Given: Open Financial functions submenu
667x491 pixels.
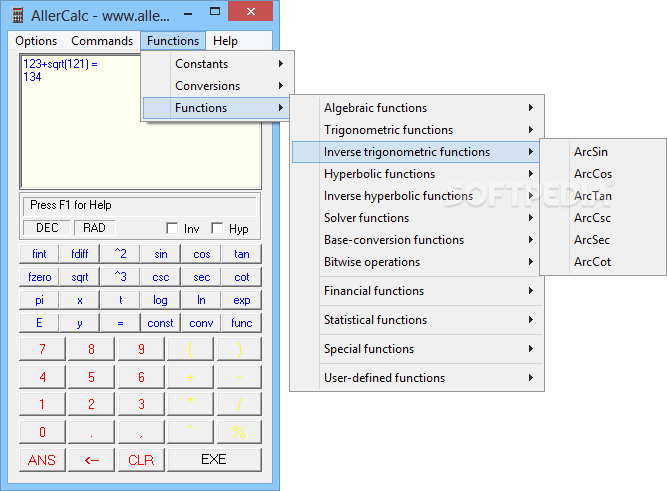Looking at the screenshot, I should tap(416, 291).
